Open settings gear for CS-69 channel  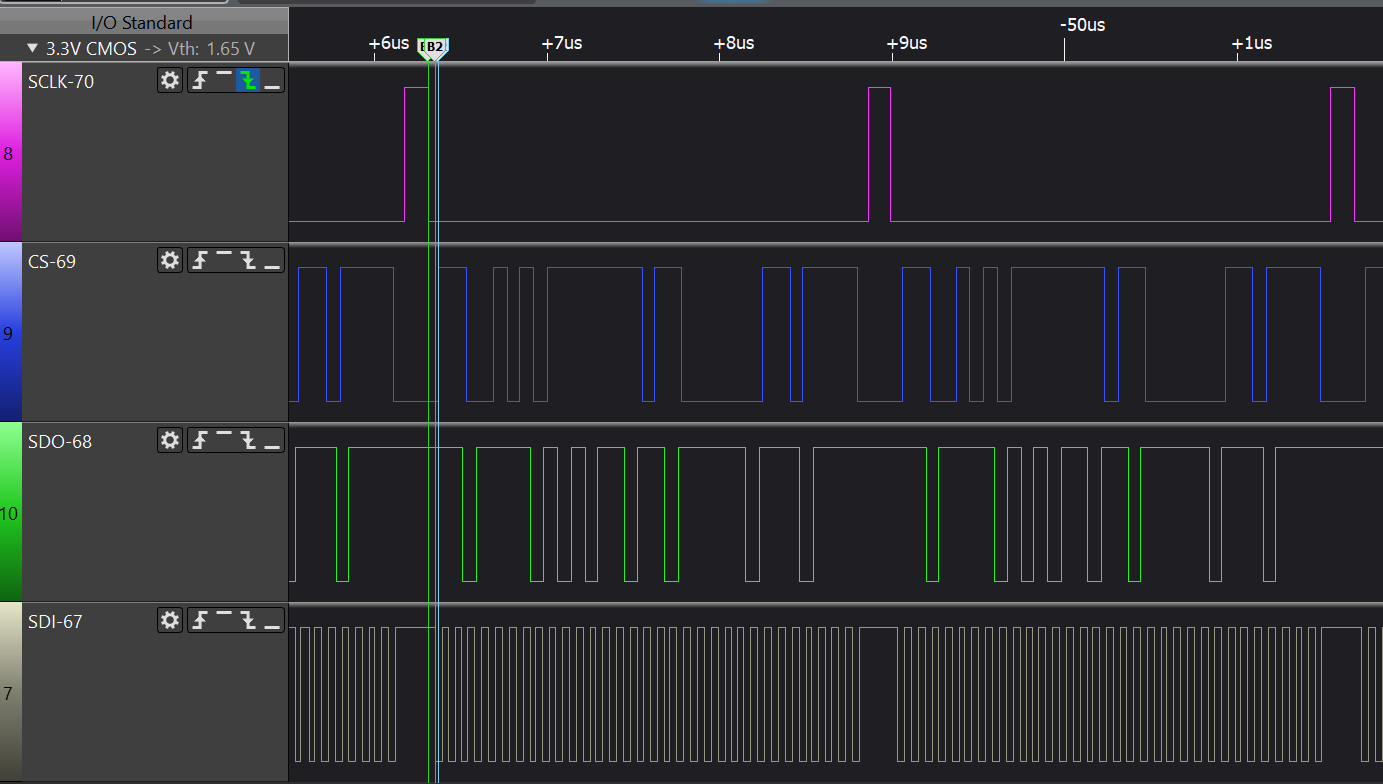point(170,261)
